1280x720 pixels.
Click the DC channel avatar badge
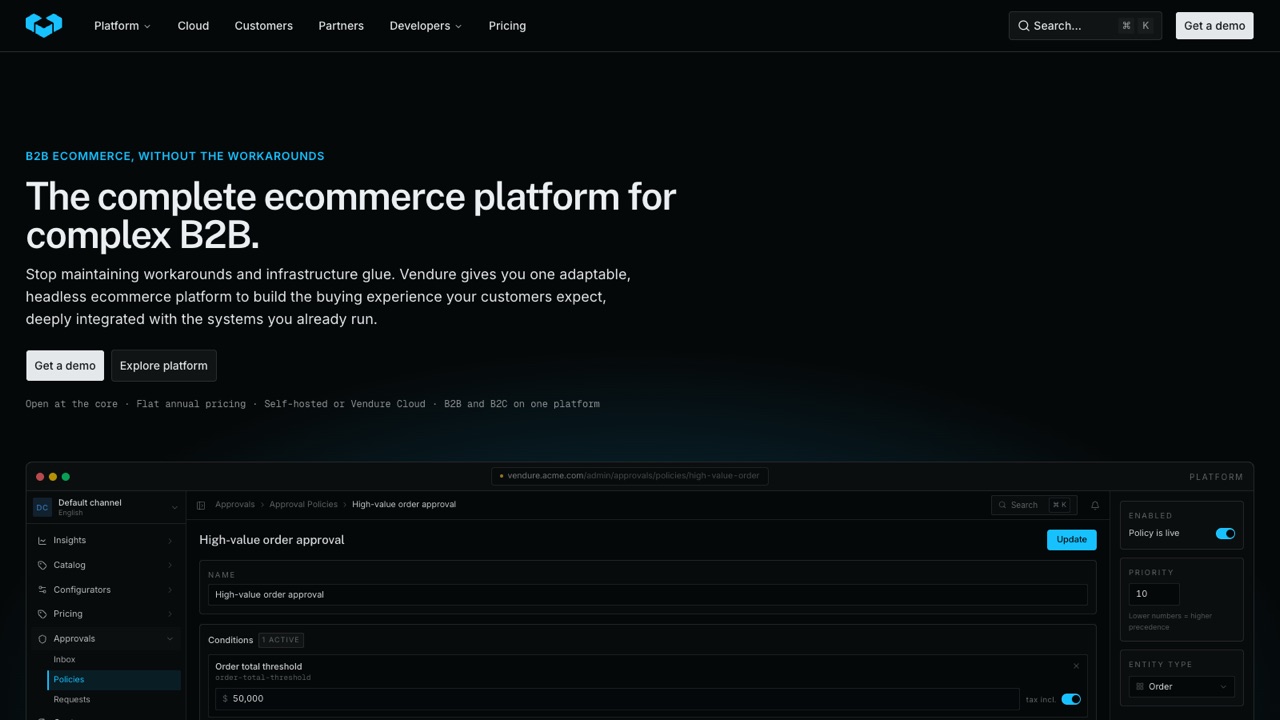42,508
